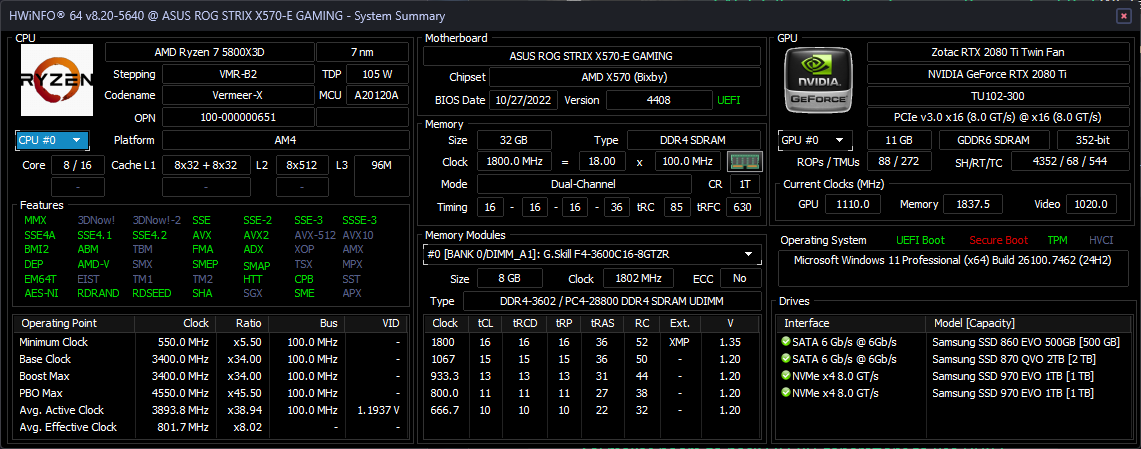The height and width of the screenshot is (449, 1141).
Task: Click the VID column header
Action: coord(378,323)
